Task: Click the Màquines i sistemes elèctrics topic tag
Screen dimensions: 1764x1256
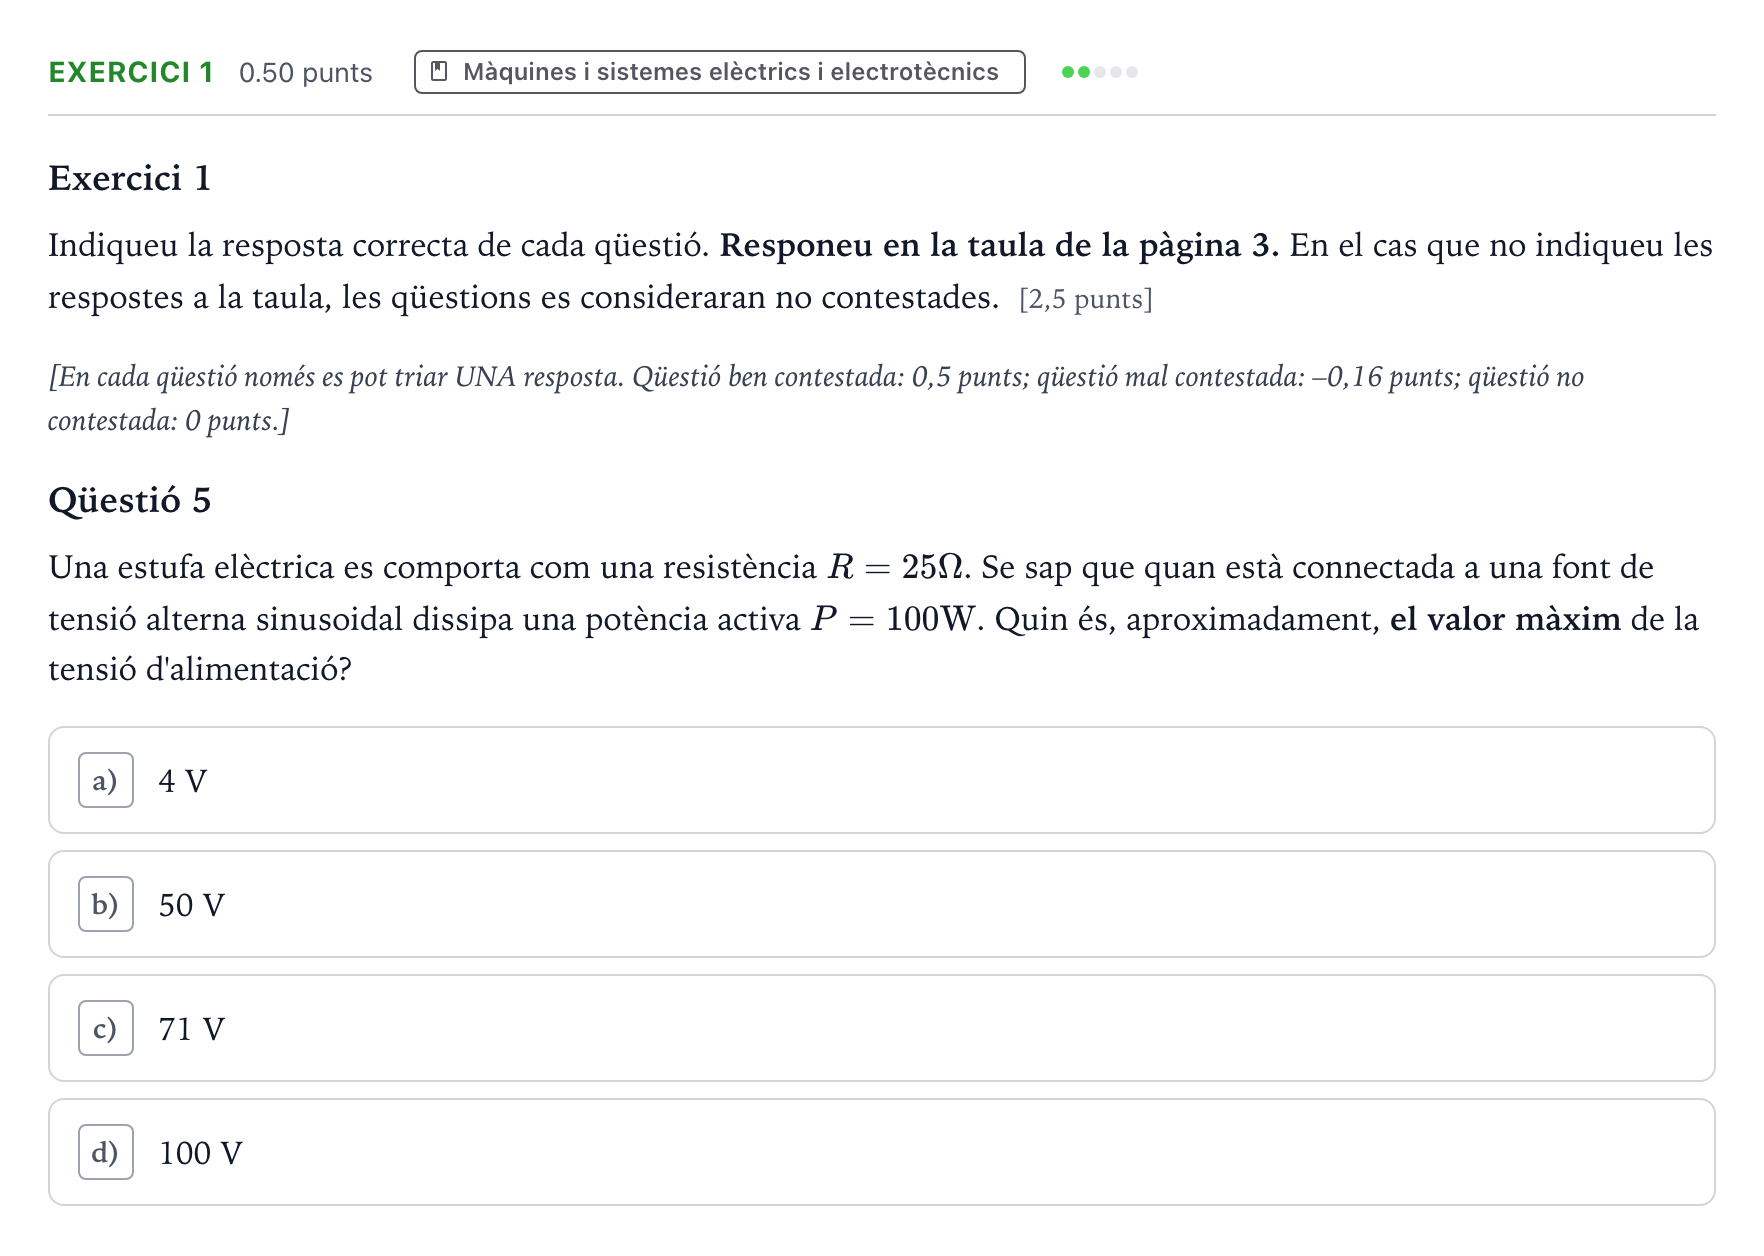Action: [720, 72]
